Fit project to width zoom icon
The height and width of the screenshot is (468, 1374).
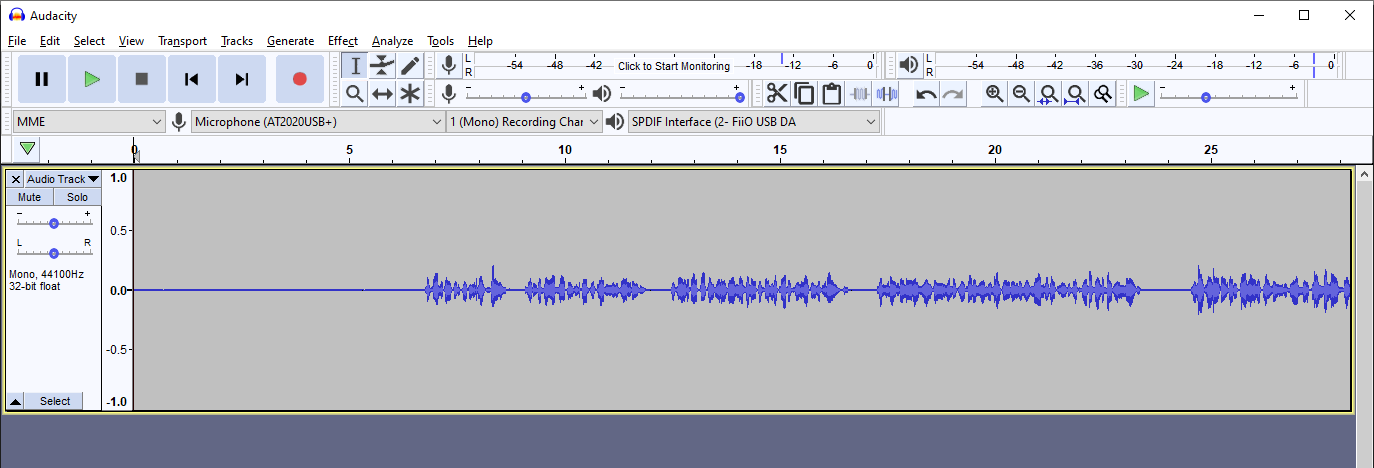point(1075,94)
